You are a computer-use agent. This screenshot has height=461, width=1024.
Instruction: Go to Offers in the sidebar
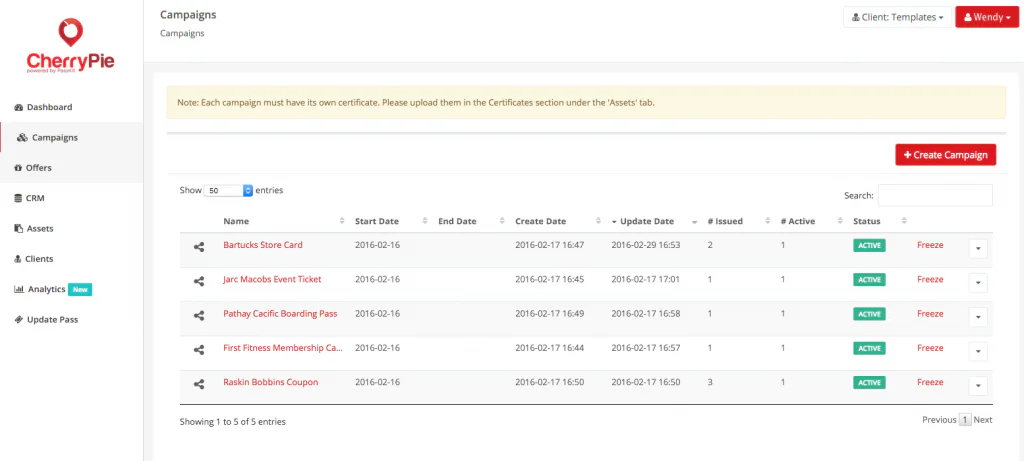pos(33,168)
